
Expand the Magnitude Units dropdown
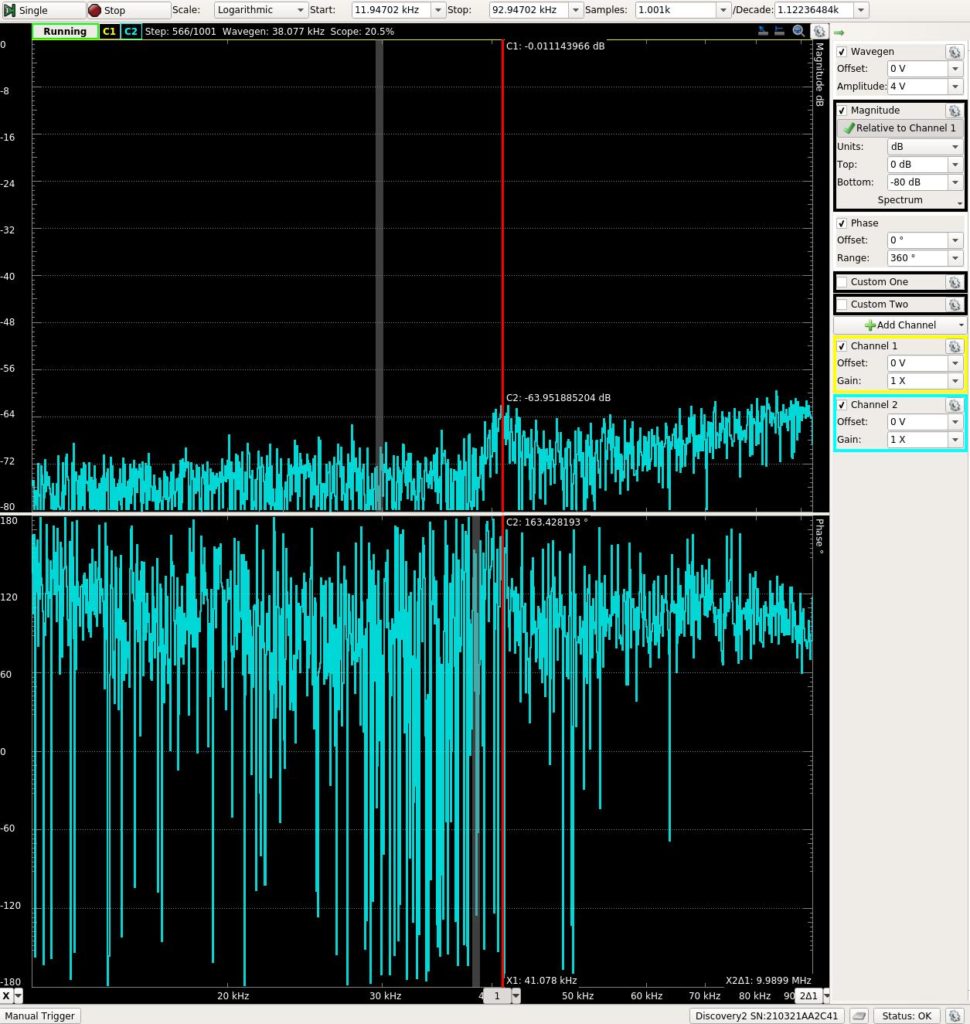(x=925, y=146)
